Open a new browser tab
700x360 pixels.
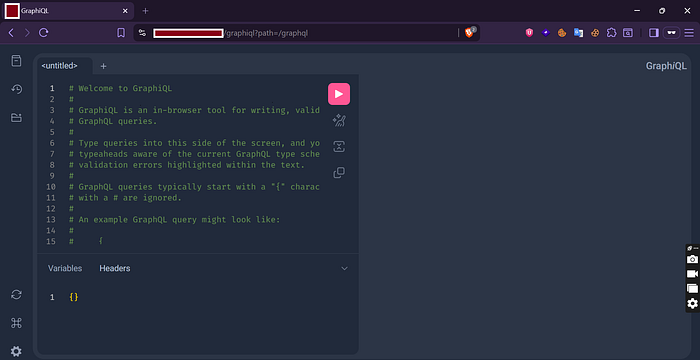pyautogui.click(x=146, y=11)
